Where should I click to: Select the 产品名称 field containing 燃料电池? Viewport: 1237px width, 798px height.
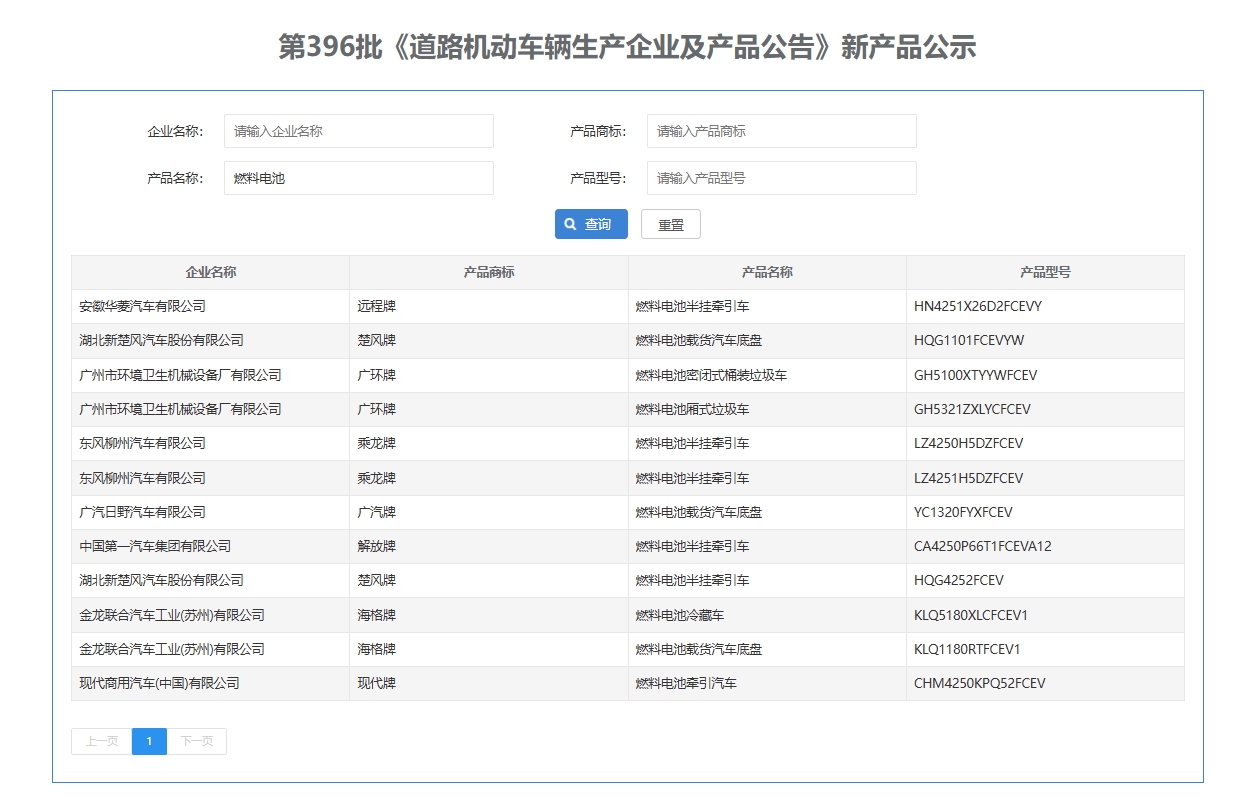point(358,178)
